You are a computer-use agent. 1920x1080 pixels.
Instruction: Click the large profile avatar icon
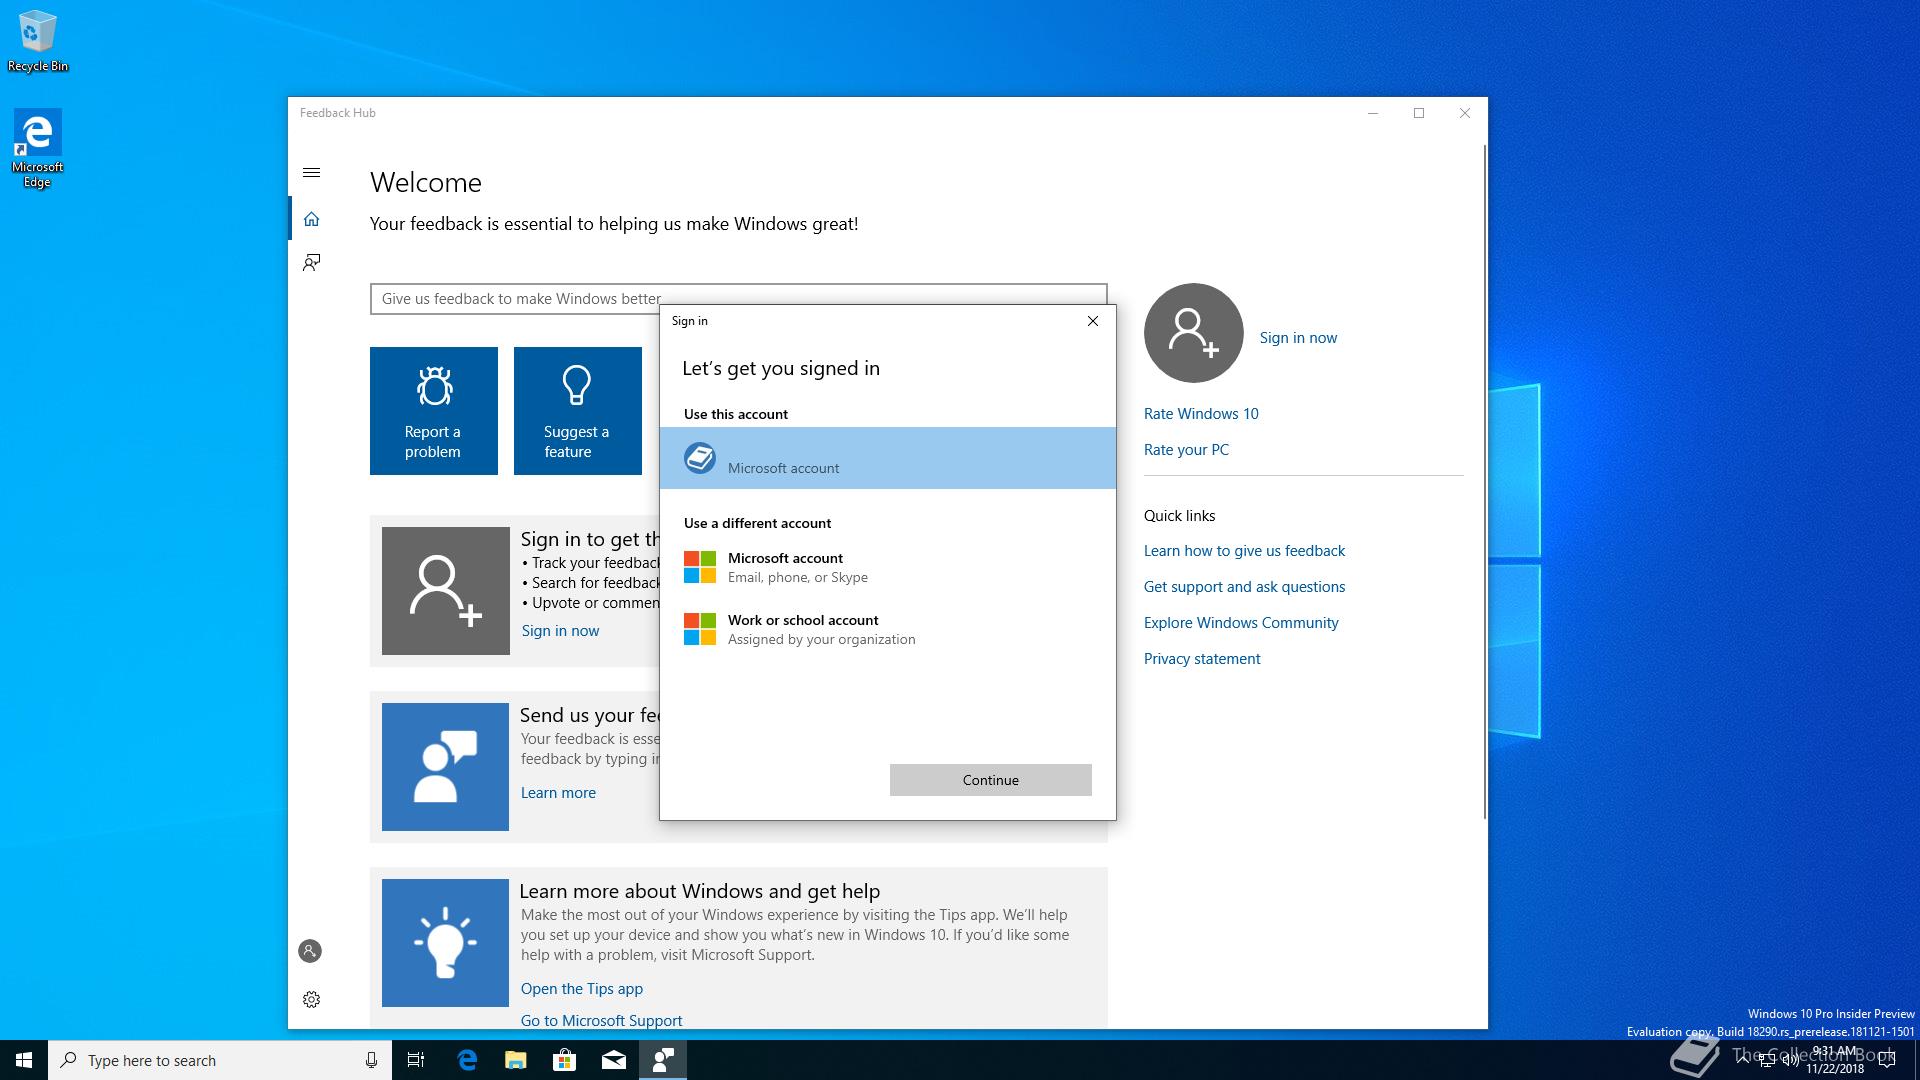tap(1194, 333)
